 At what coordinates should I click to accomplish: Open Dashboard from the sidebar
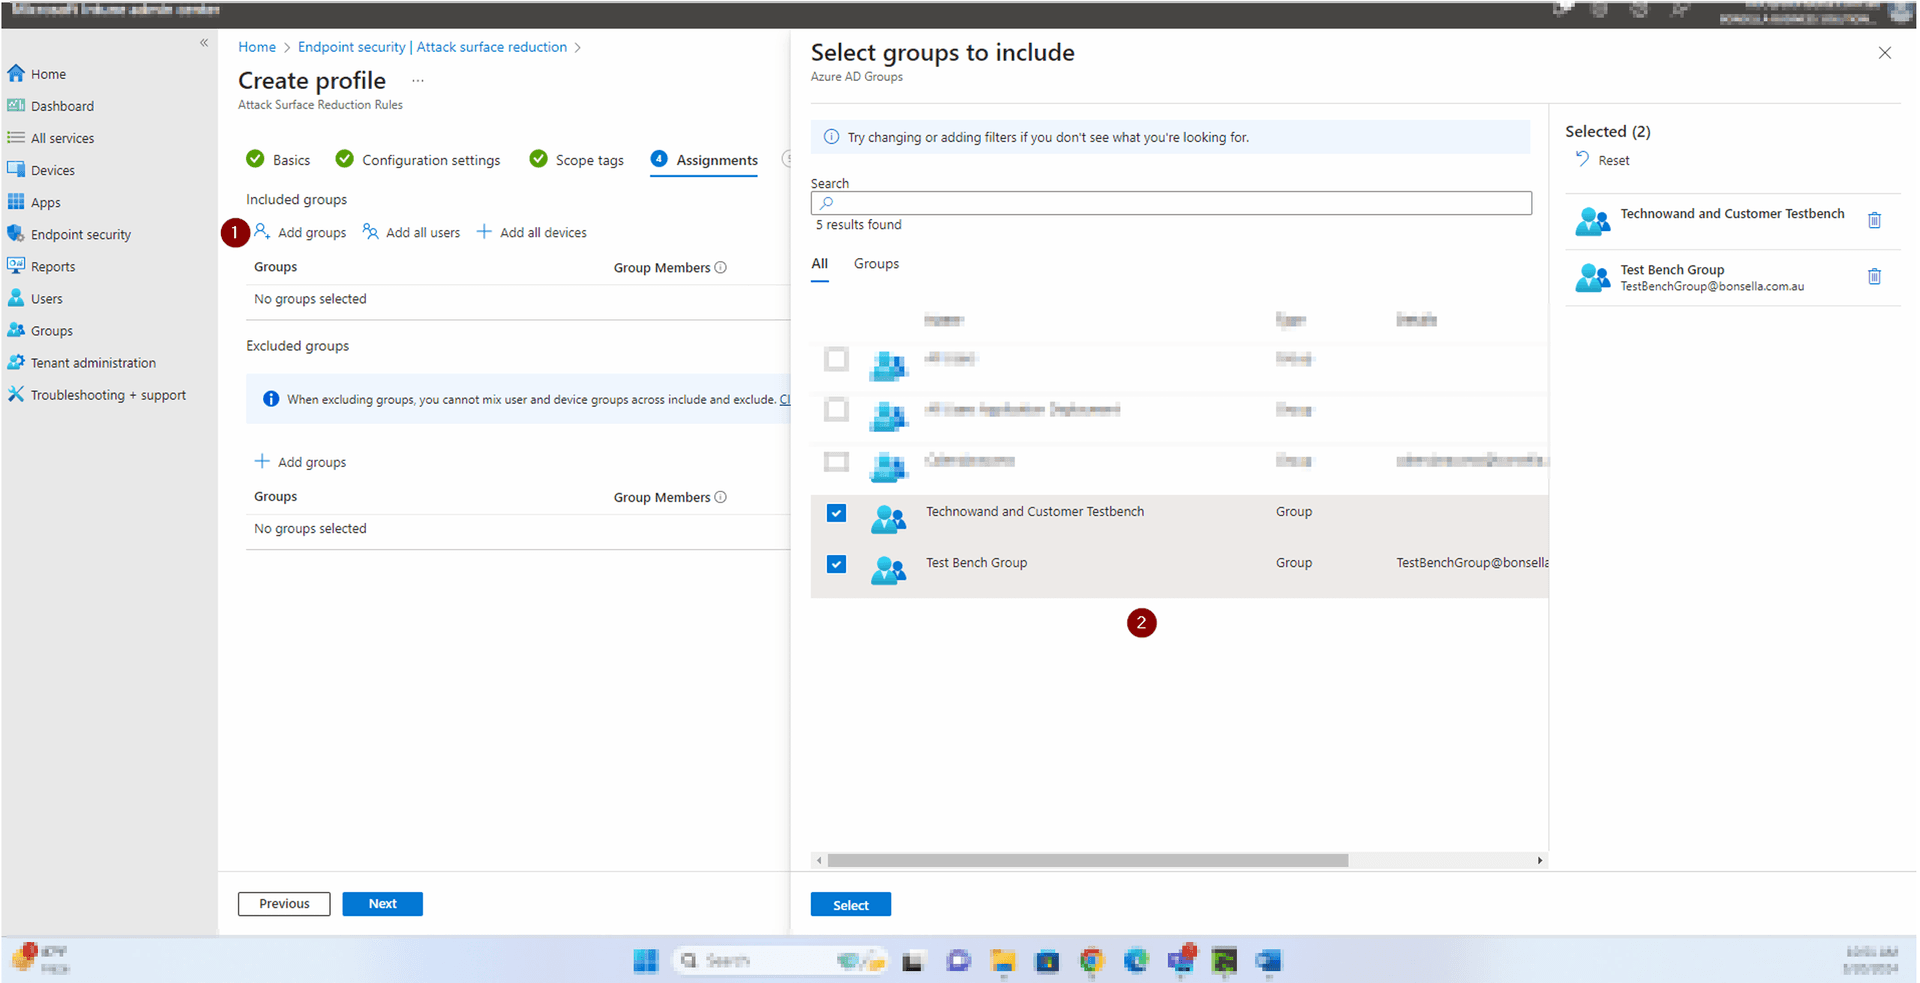tap(61, 106)
